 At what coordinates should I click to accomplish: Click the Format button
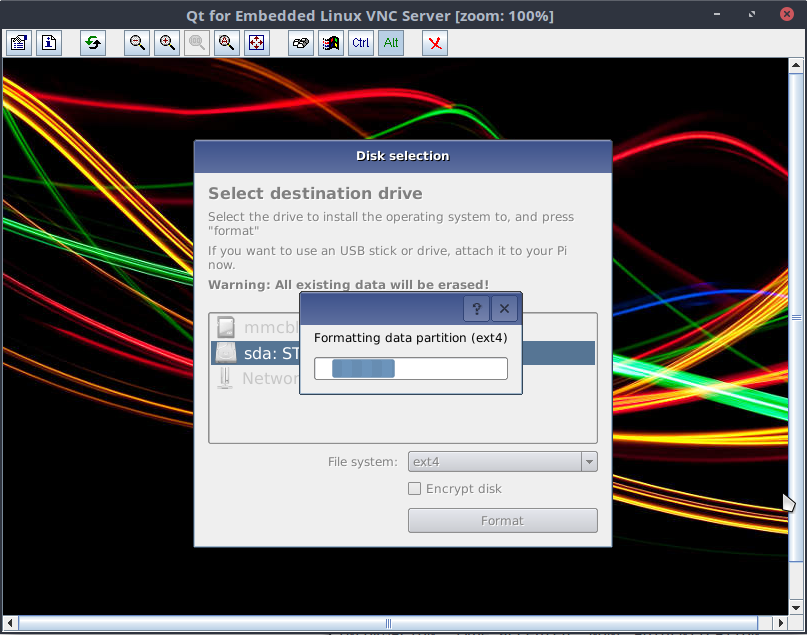[x=502, y=520]
